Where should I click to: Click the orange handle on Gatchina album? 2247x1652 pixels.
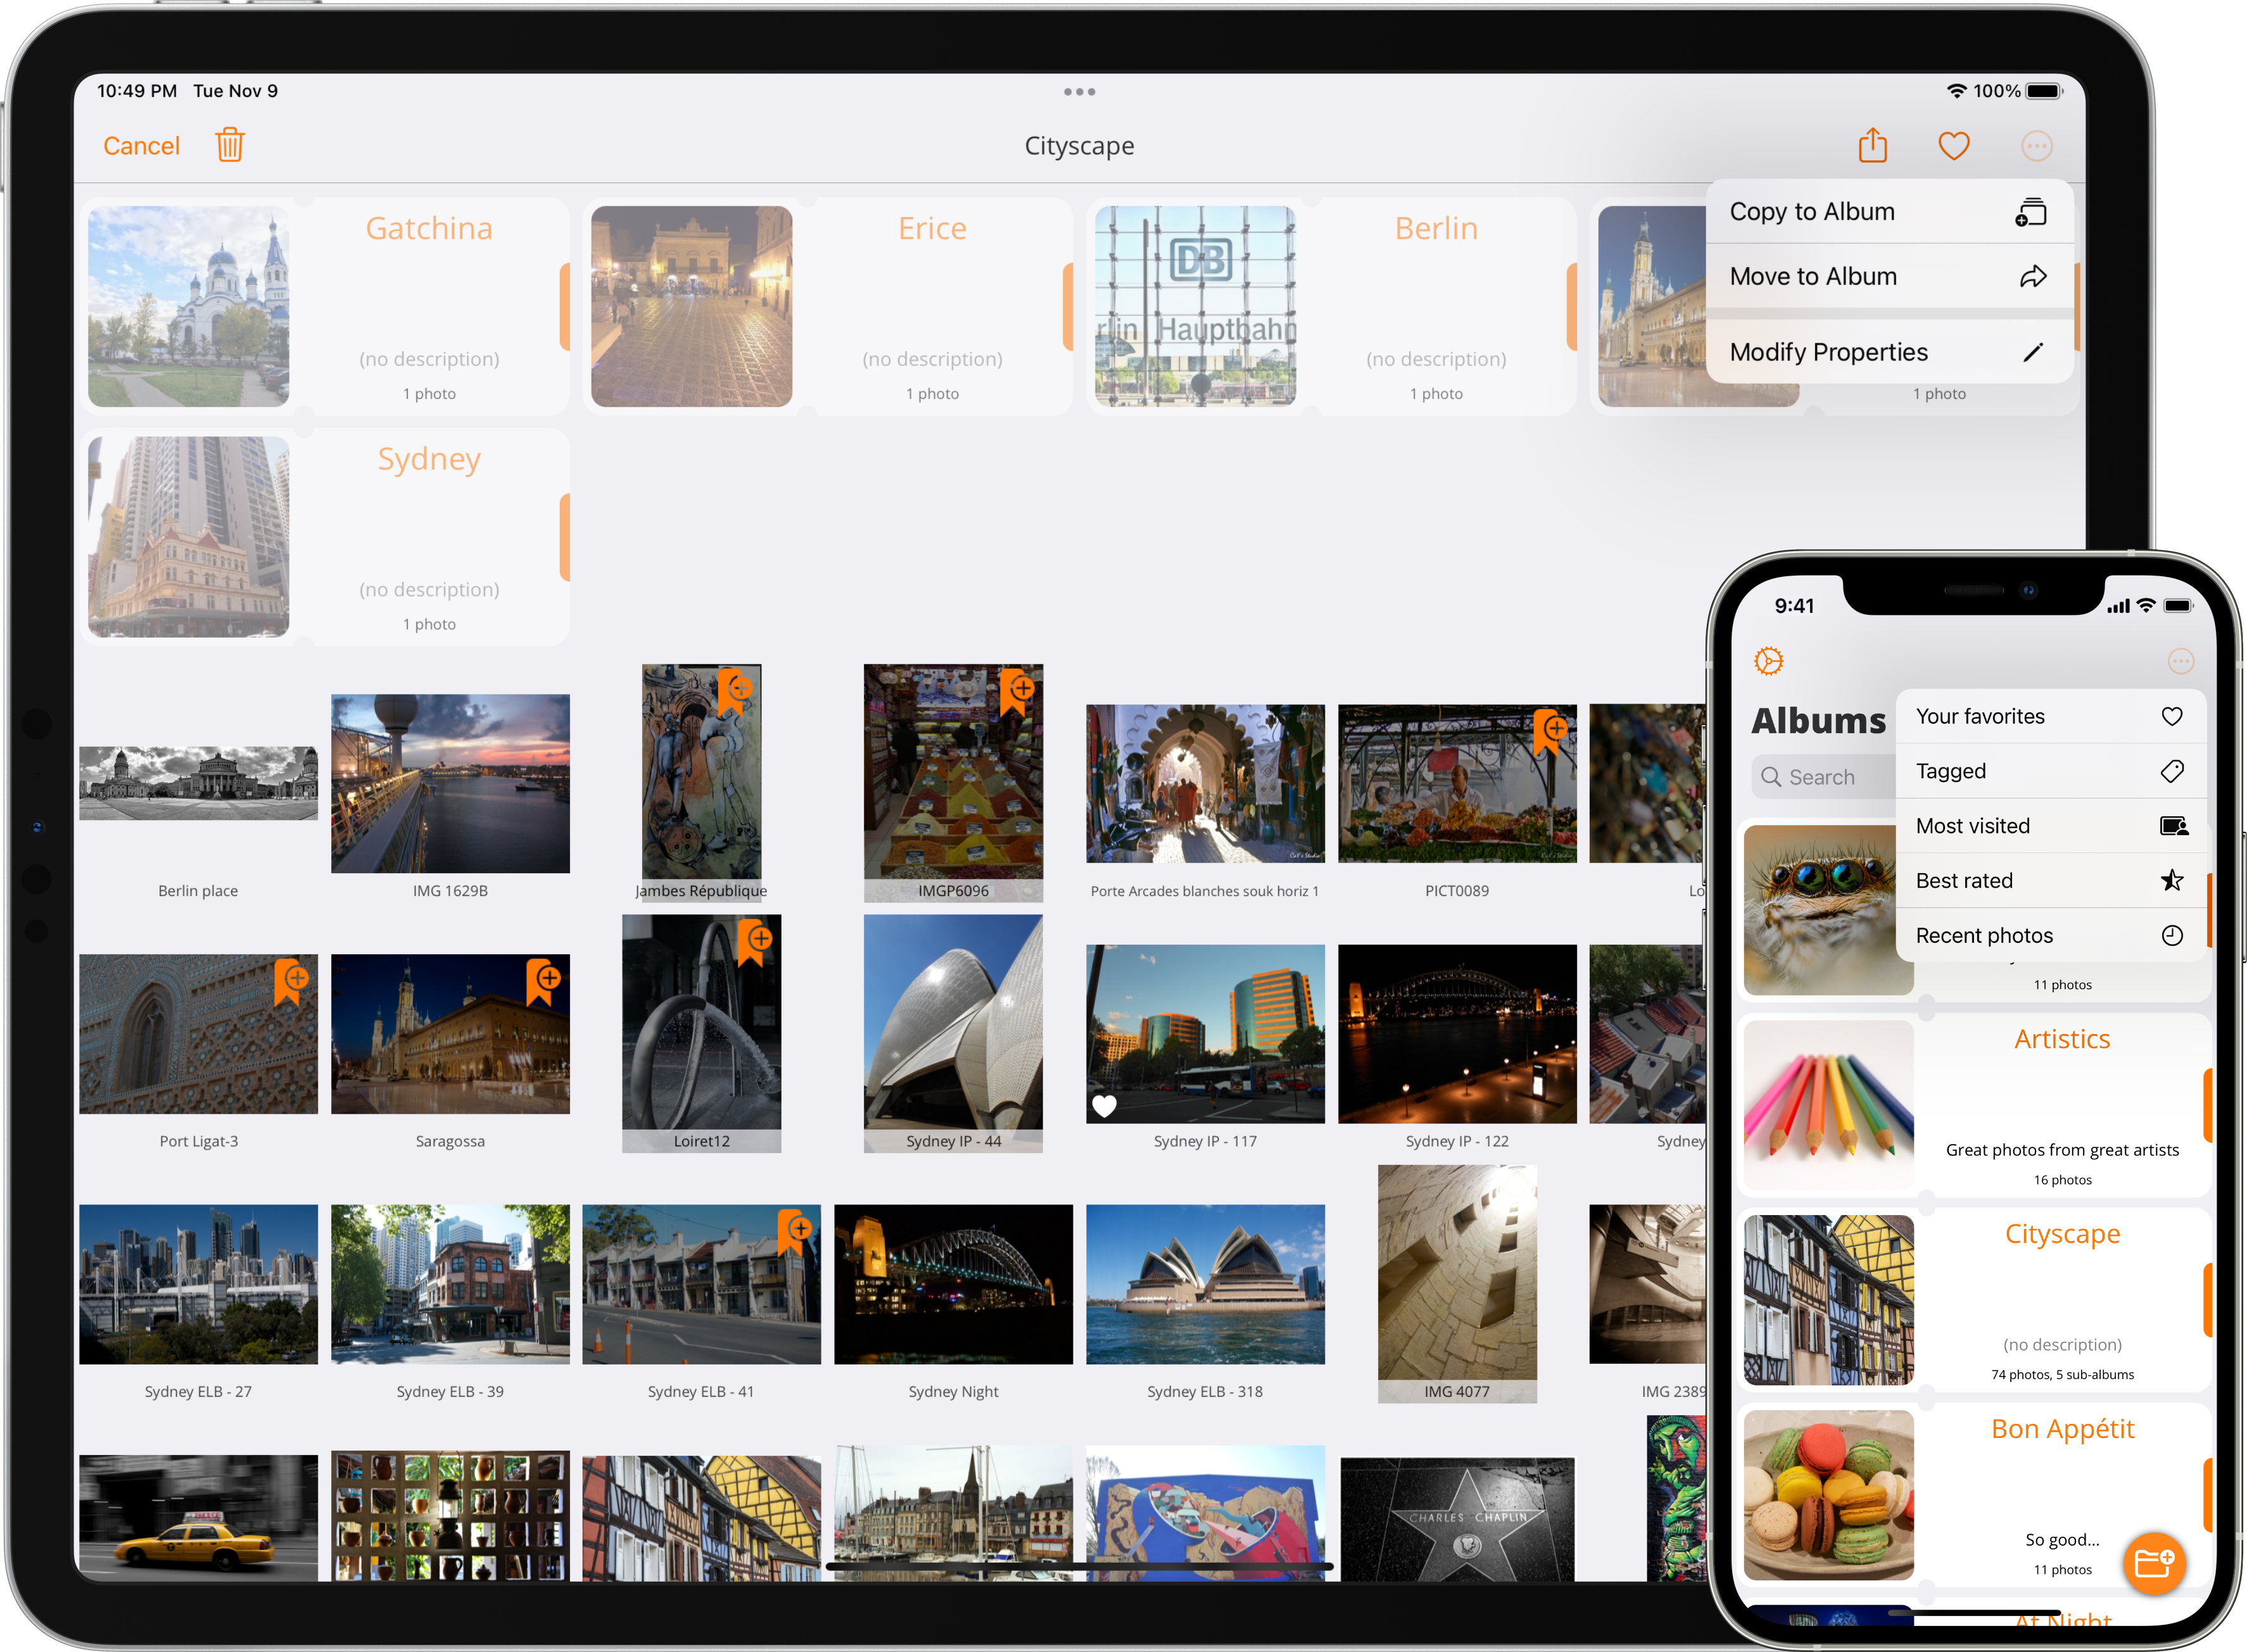coord(564,307)
